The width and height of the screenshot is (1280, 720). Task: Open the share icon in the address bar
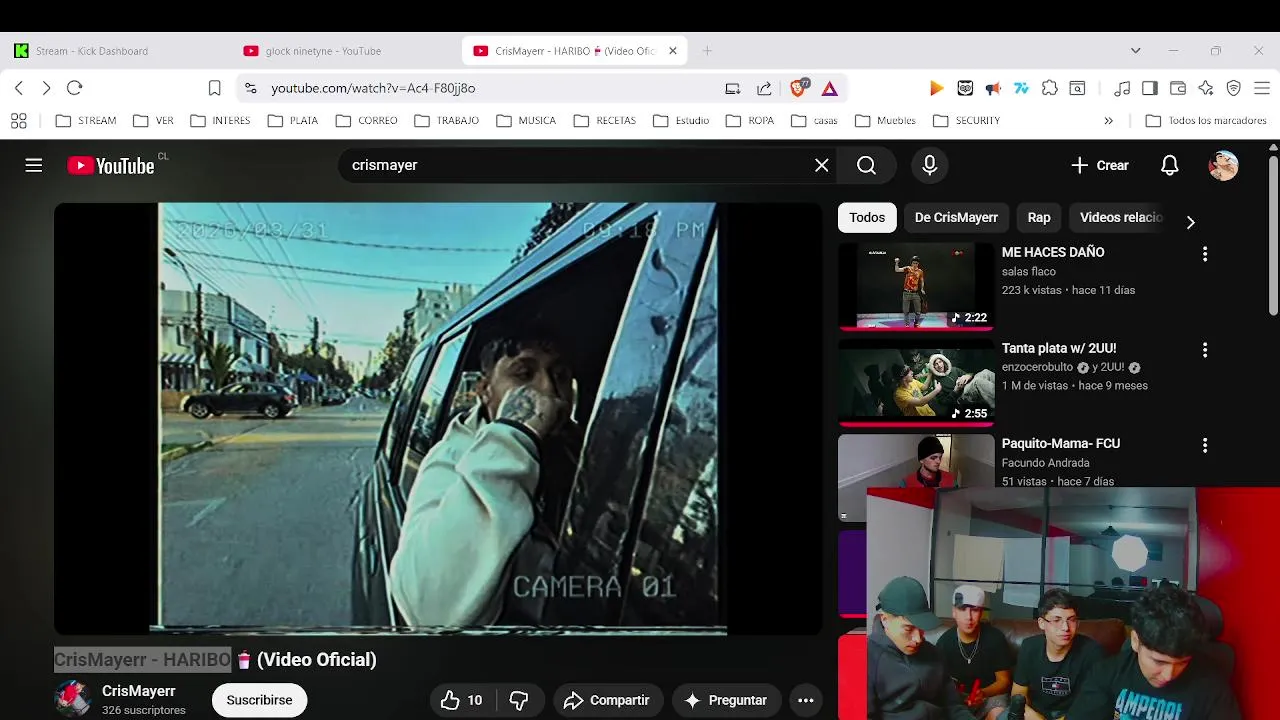pyautogui.click(x=764, y=88)
